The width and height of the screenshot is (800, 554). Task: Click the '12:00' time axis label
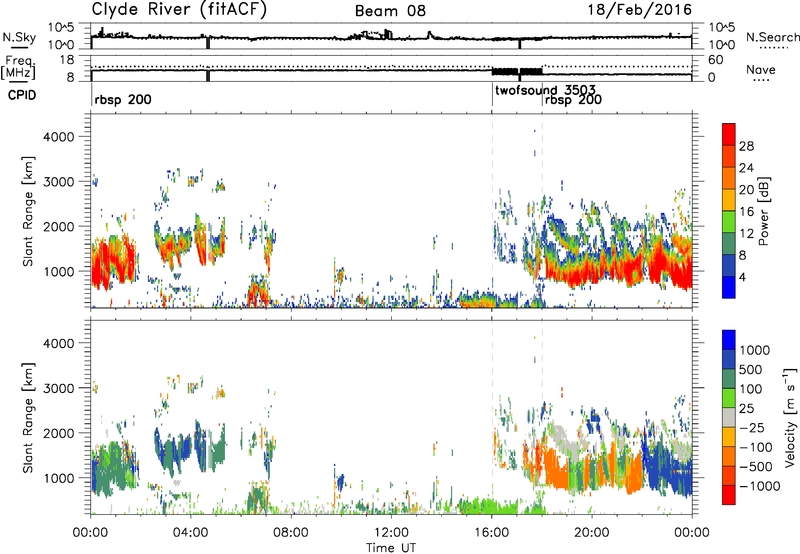point(391,532)
